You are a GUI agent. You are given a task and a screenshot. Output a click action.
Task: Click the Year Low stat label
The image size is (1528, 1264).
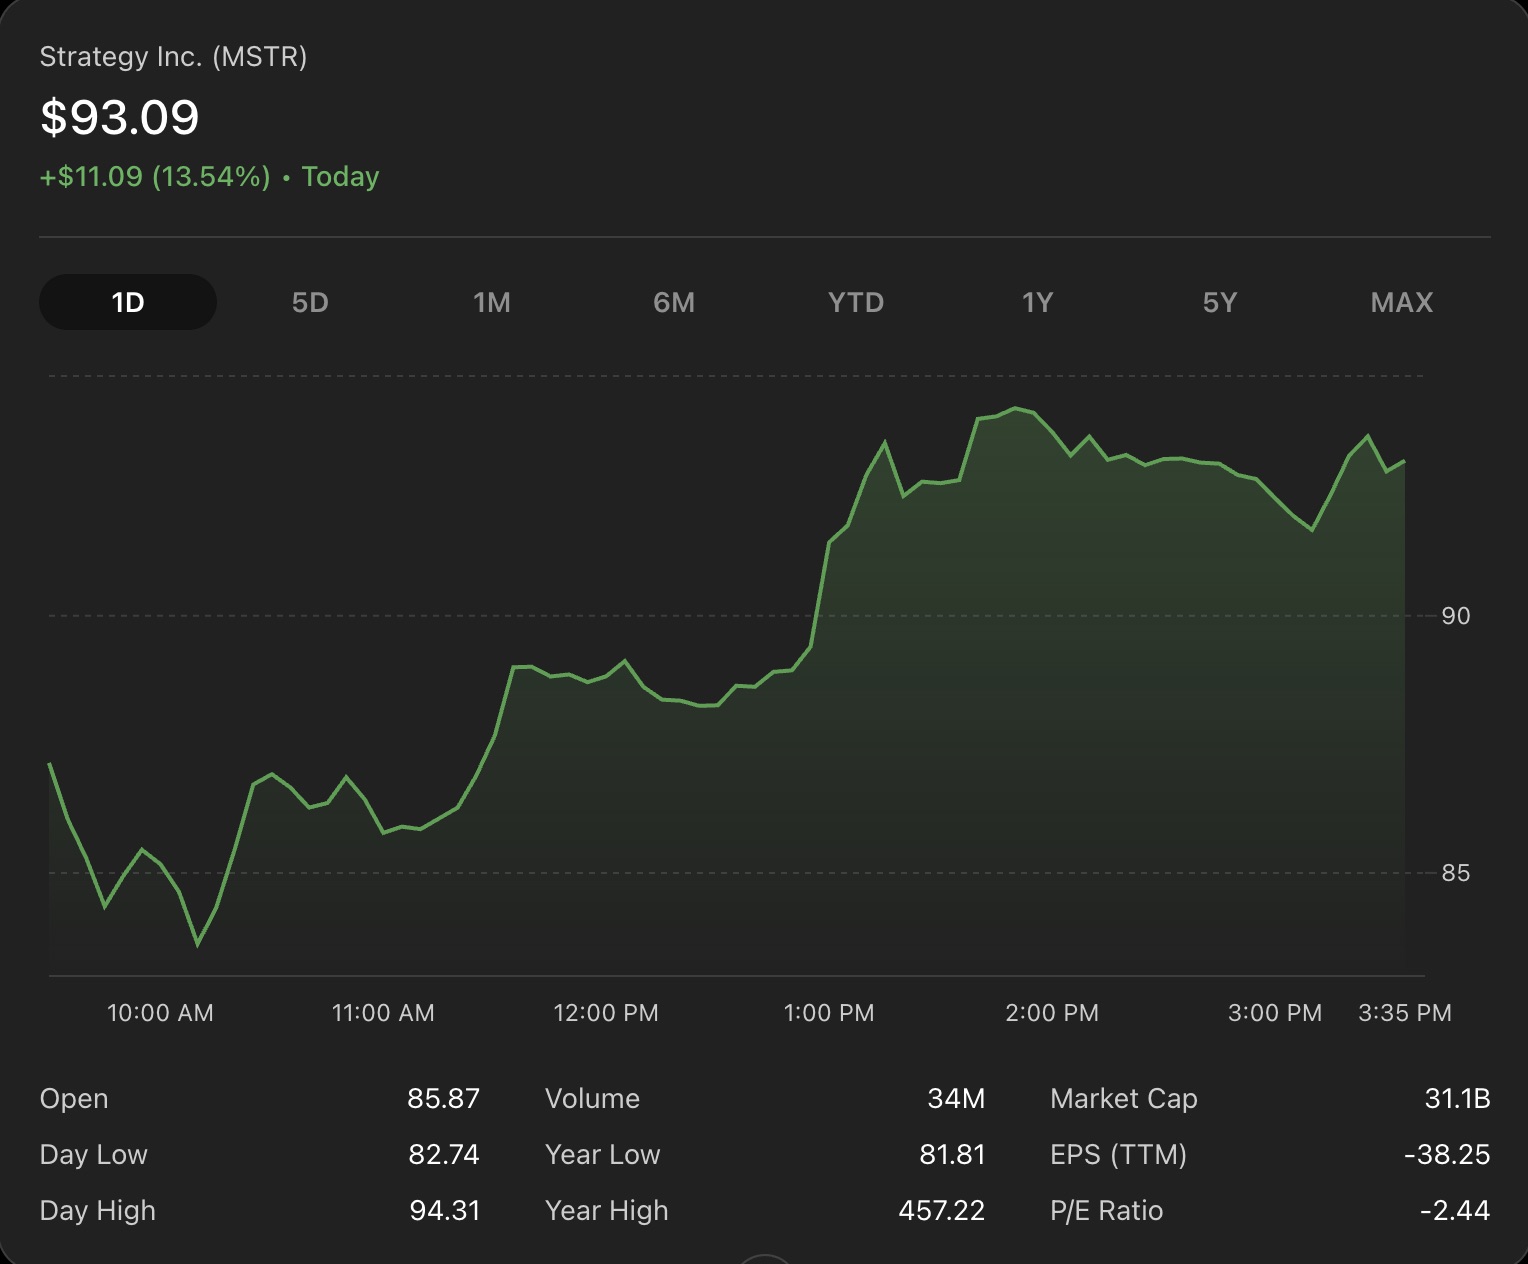pyautogui.click(x=603, y=1154)
